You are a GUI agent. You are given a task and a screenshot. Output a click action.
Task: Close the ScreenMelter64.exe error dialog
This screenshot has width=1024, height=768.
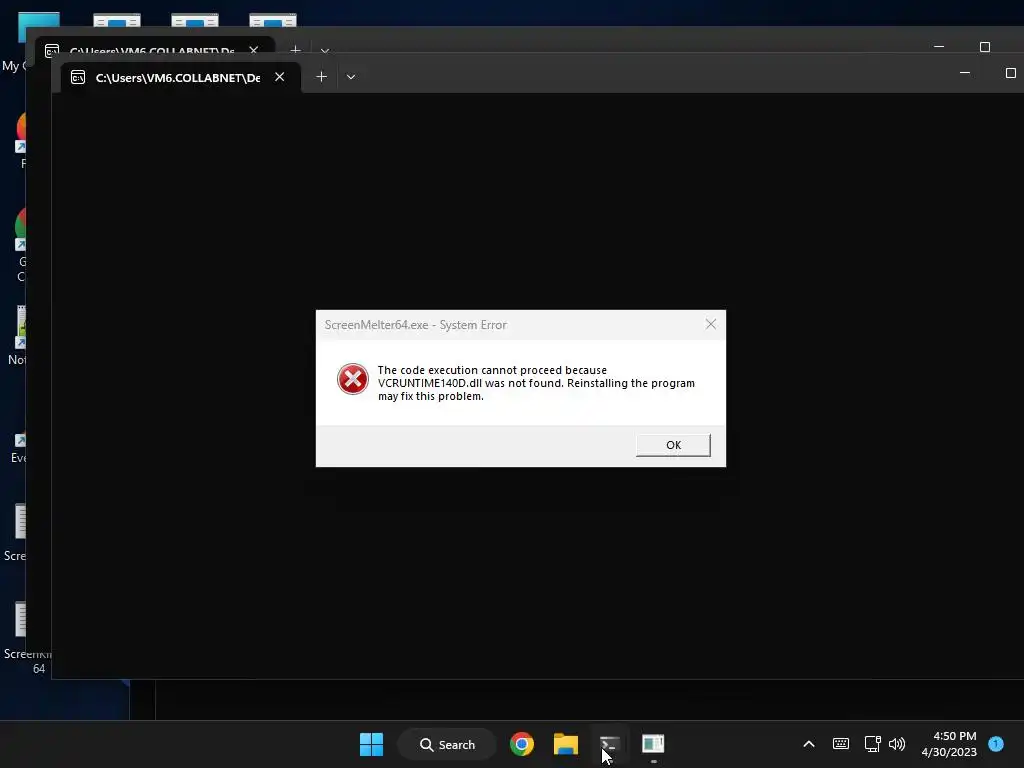711,325
